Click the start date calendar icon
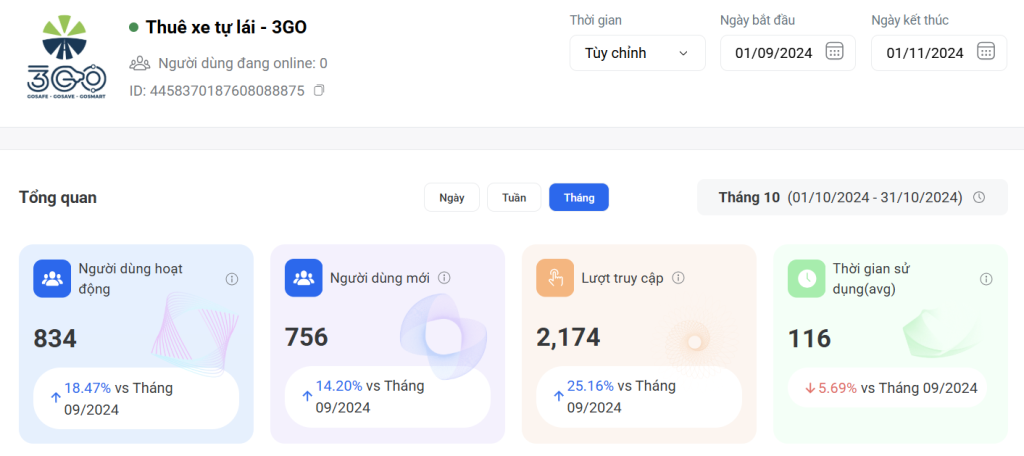Image resolution: width=1024 pixels, height=456 pixels. coord(835,52)
